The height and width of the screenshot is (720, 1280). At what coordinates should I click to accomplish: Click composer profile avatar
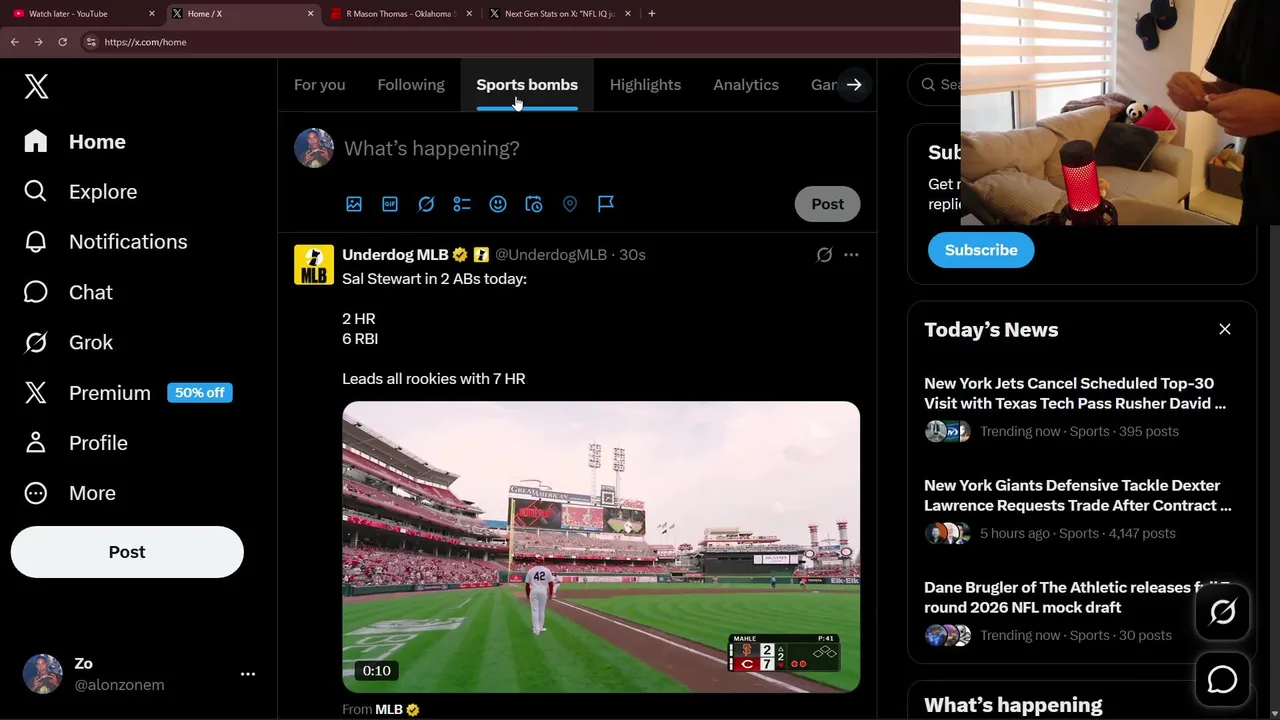(314, 148)
